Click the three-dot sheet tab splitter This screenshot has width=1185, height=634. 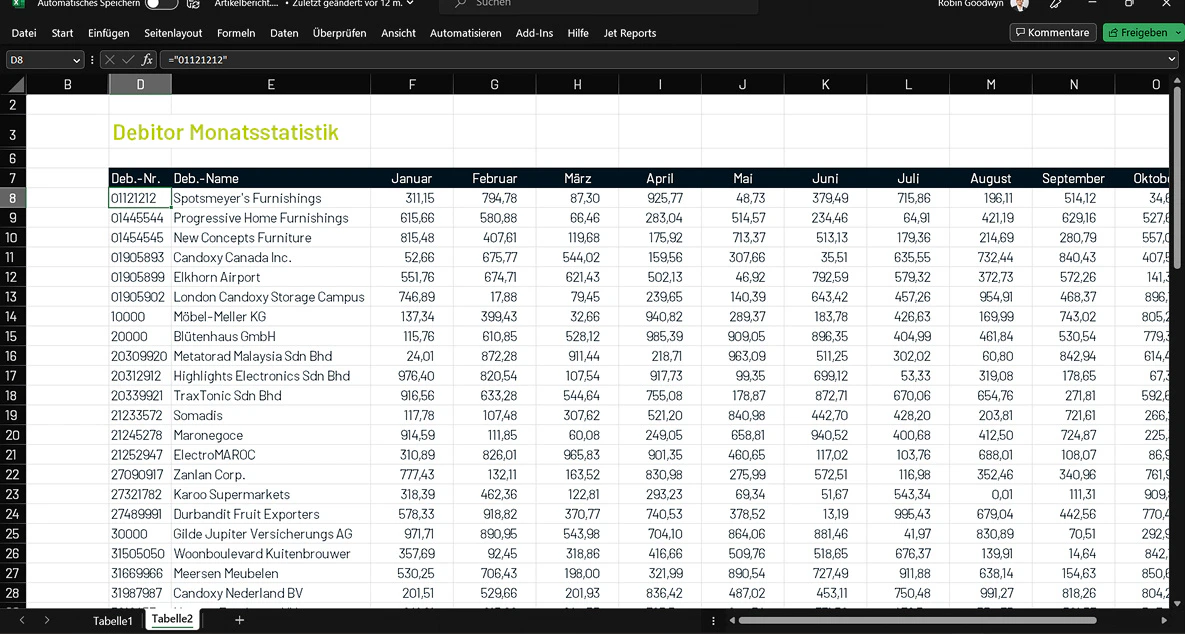(713, 620)
